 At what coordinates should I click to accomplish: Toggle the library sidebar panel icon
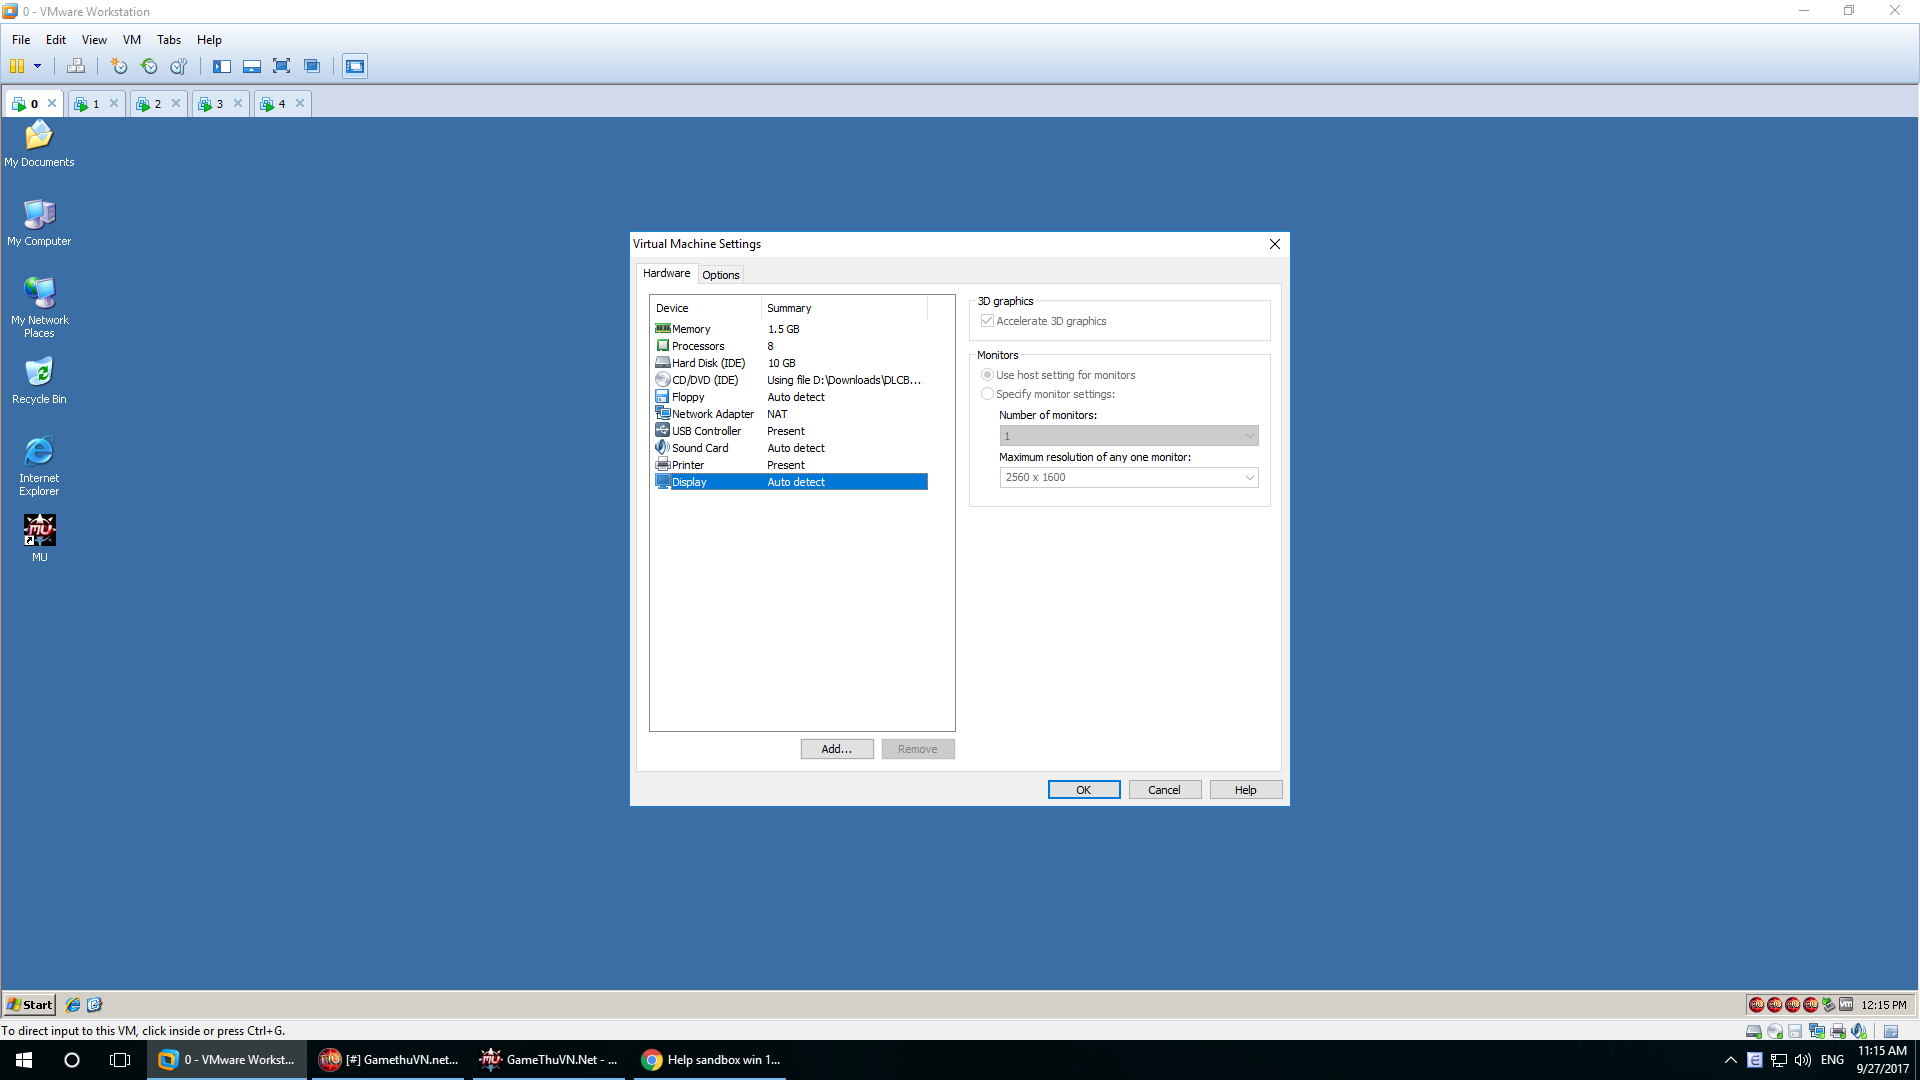[x=222, y=66]
